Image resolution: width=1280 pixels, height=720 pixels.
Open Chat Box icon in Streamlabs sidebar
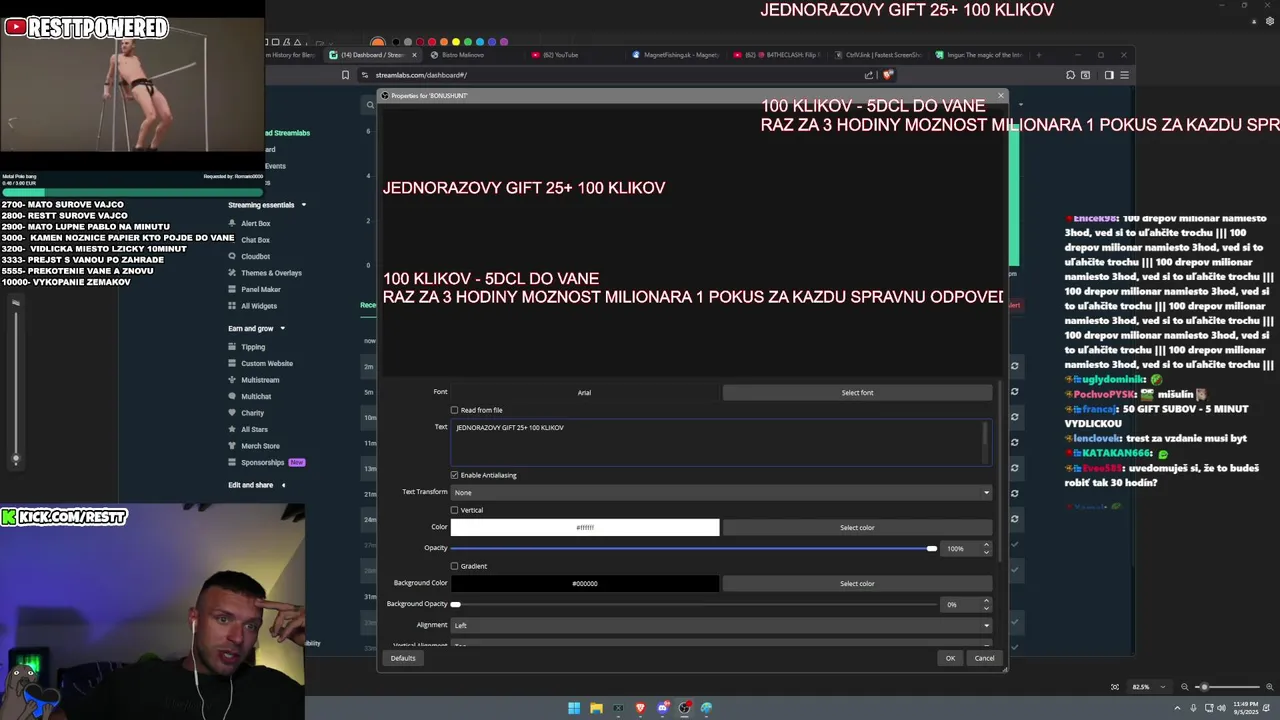[232, 240]
